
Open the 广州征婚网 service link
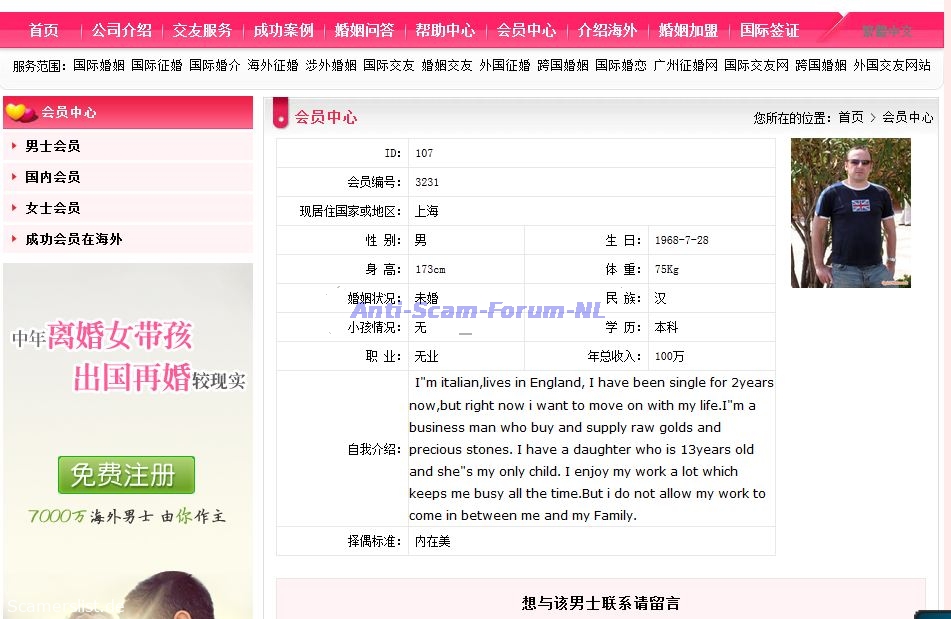coord(685,65)
